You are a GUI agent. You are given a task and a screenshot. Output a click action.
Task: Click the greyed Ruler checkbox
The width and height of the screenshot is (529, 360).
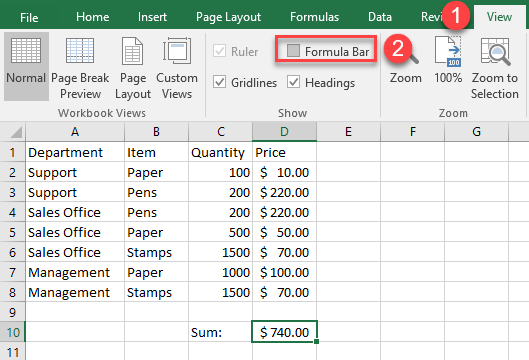point(220,51)
